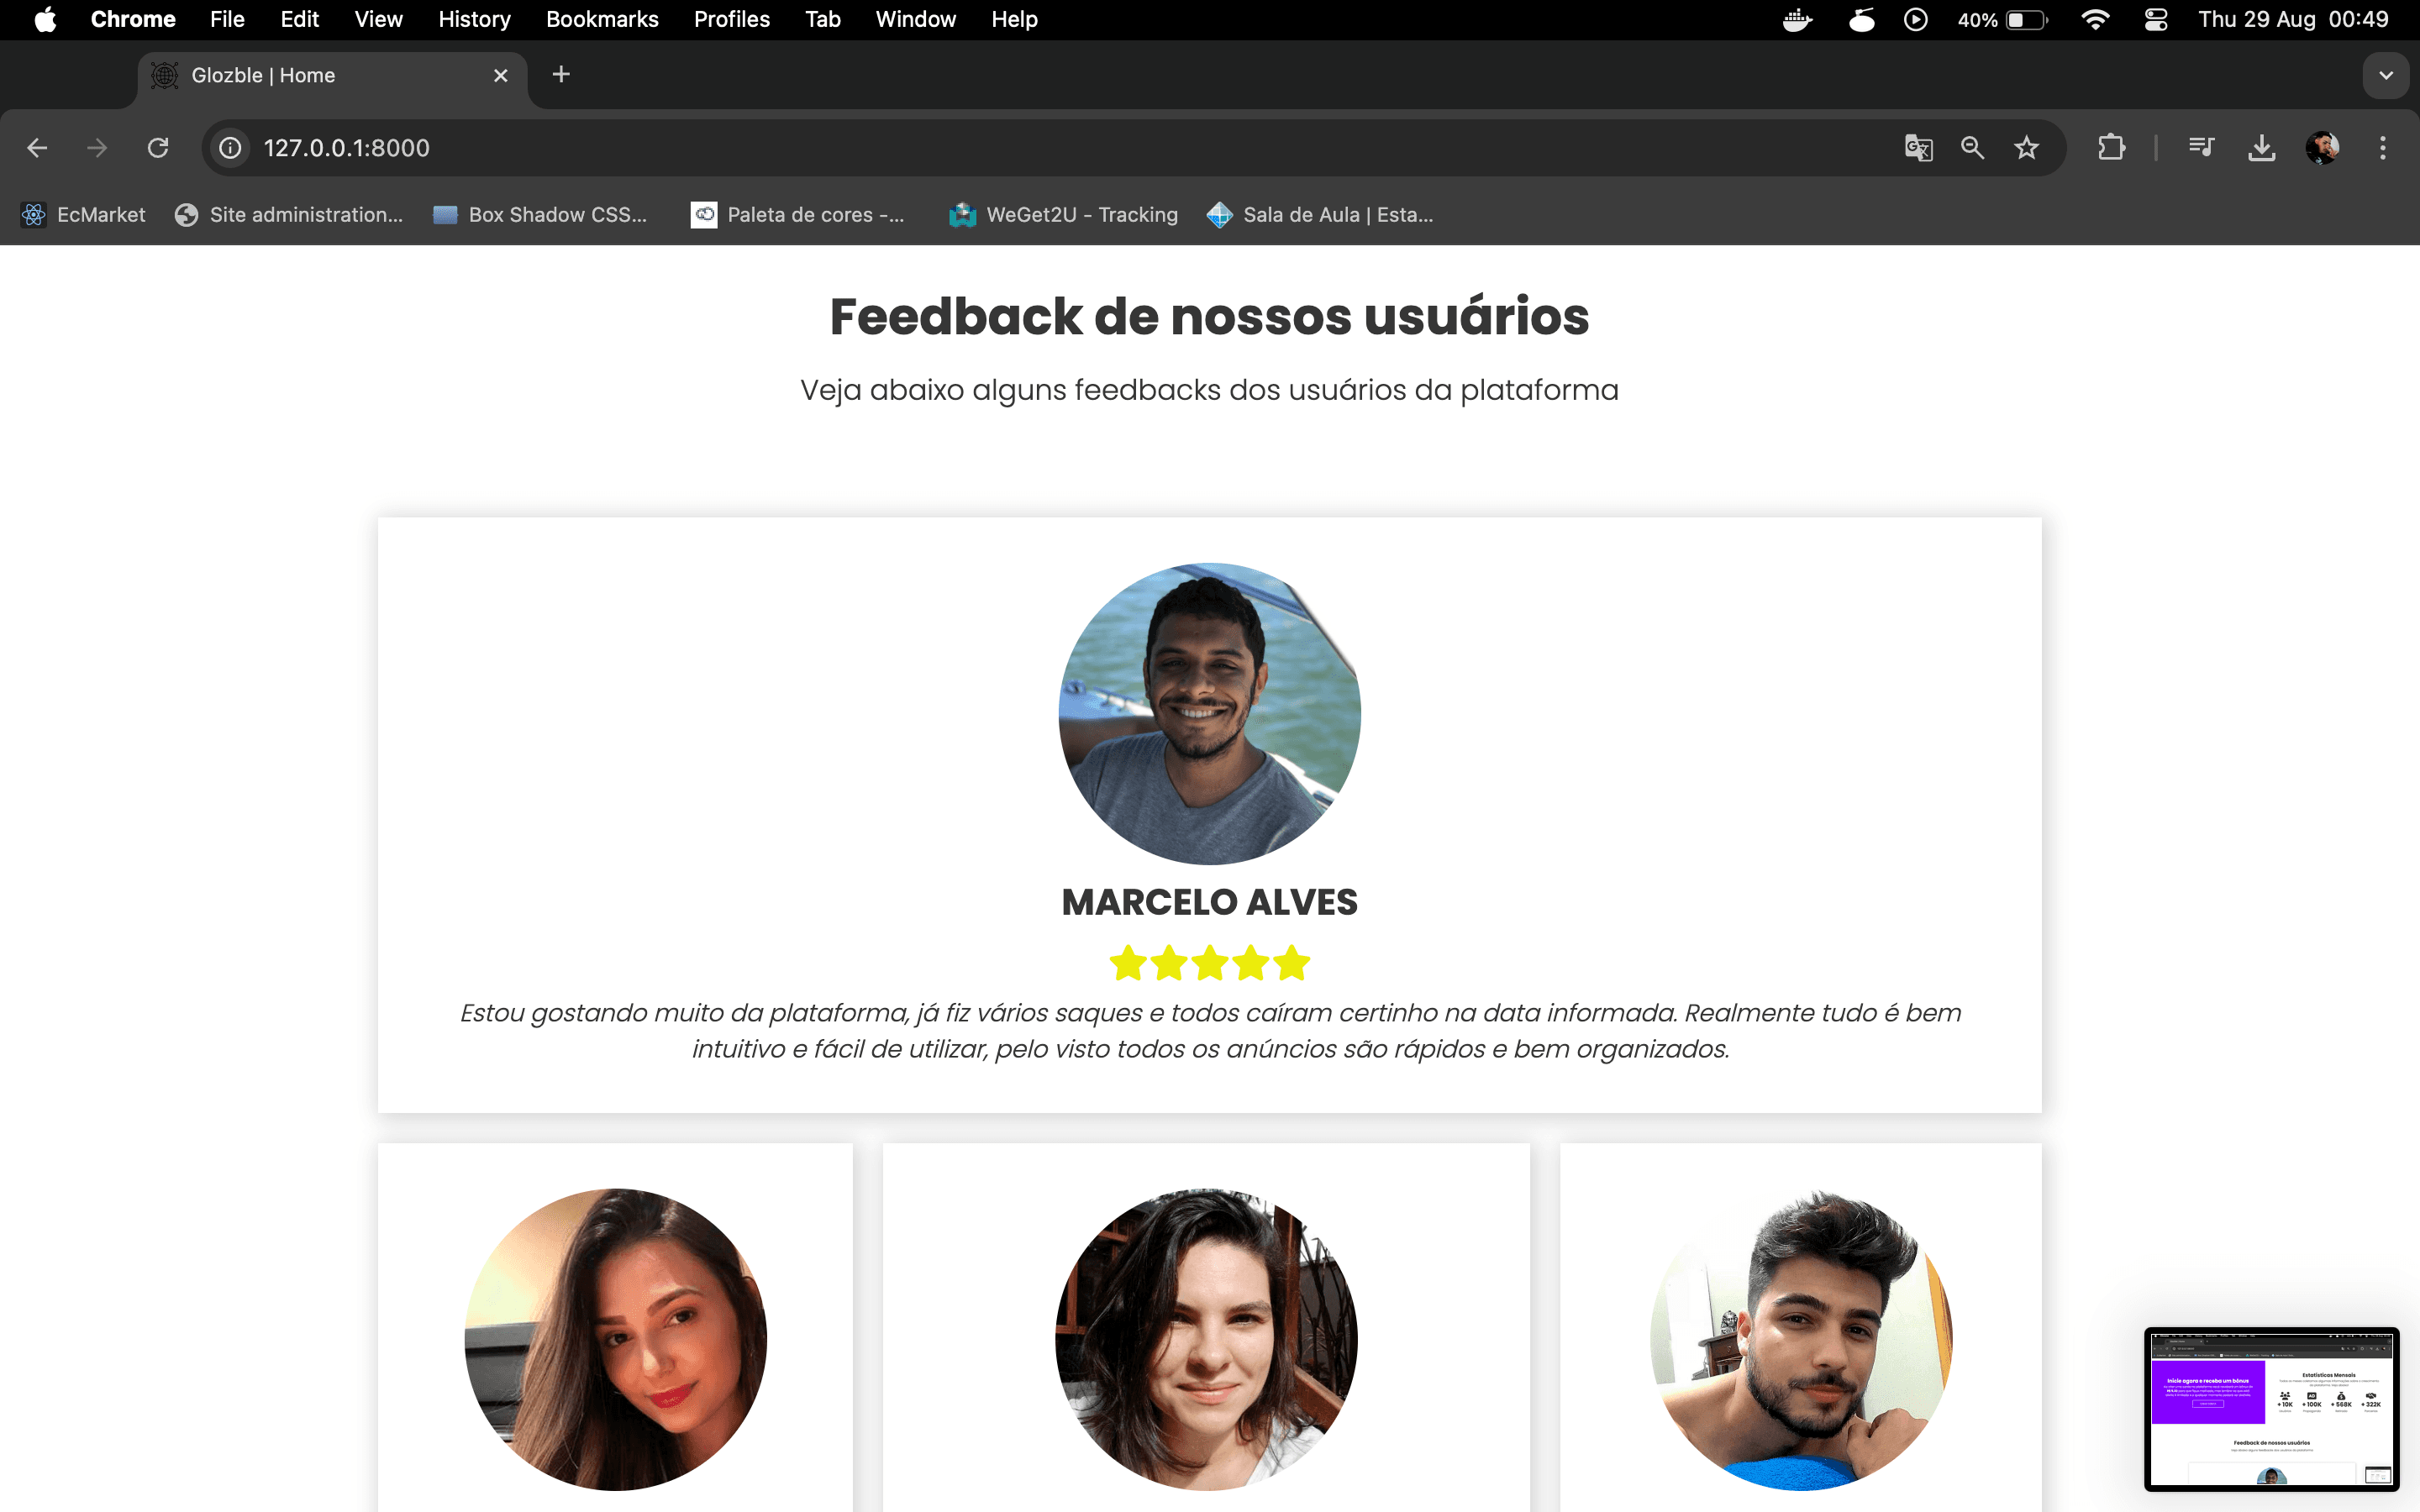Open the Google Translate icon in address bar

(1918, 148)
